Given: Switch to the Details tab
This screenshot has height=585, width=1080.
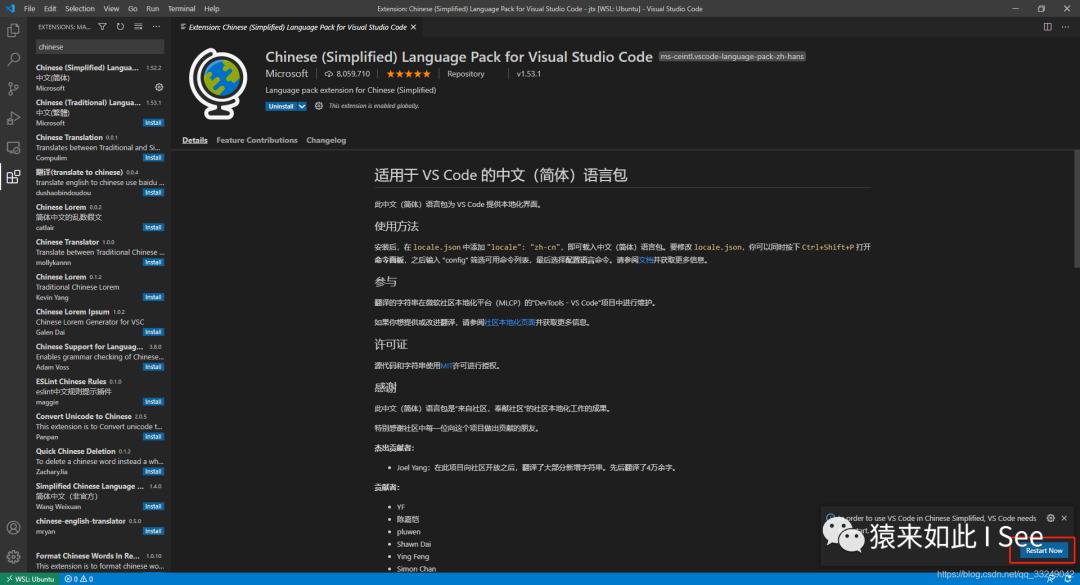Looking at the screenshot, I should (195, 140).
